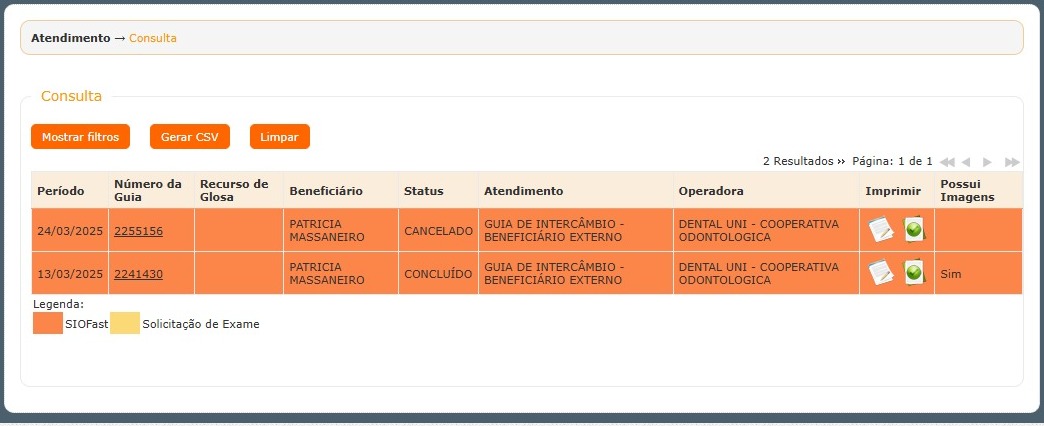The width and height of the screenshot is (1044, 426).
Task: Click the Página: 1 de 1 indicator
Action: point(892,161)
